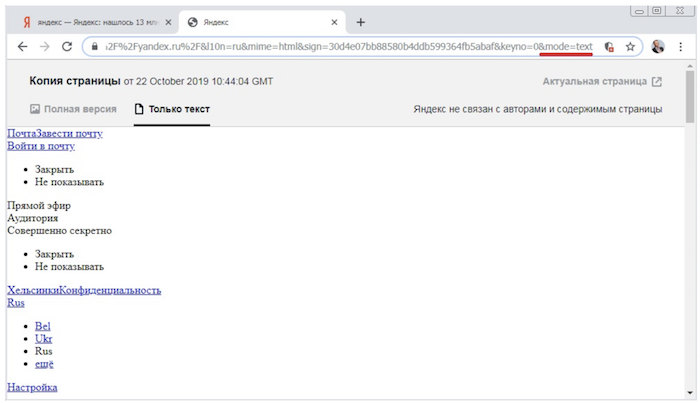Open the Войти в почту link
The height and width of the screenshot is (403, 700).
(x=41, y=146)
